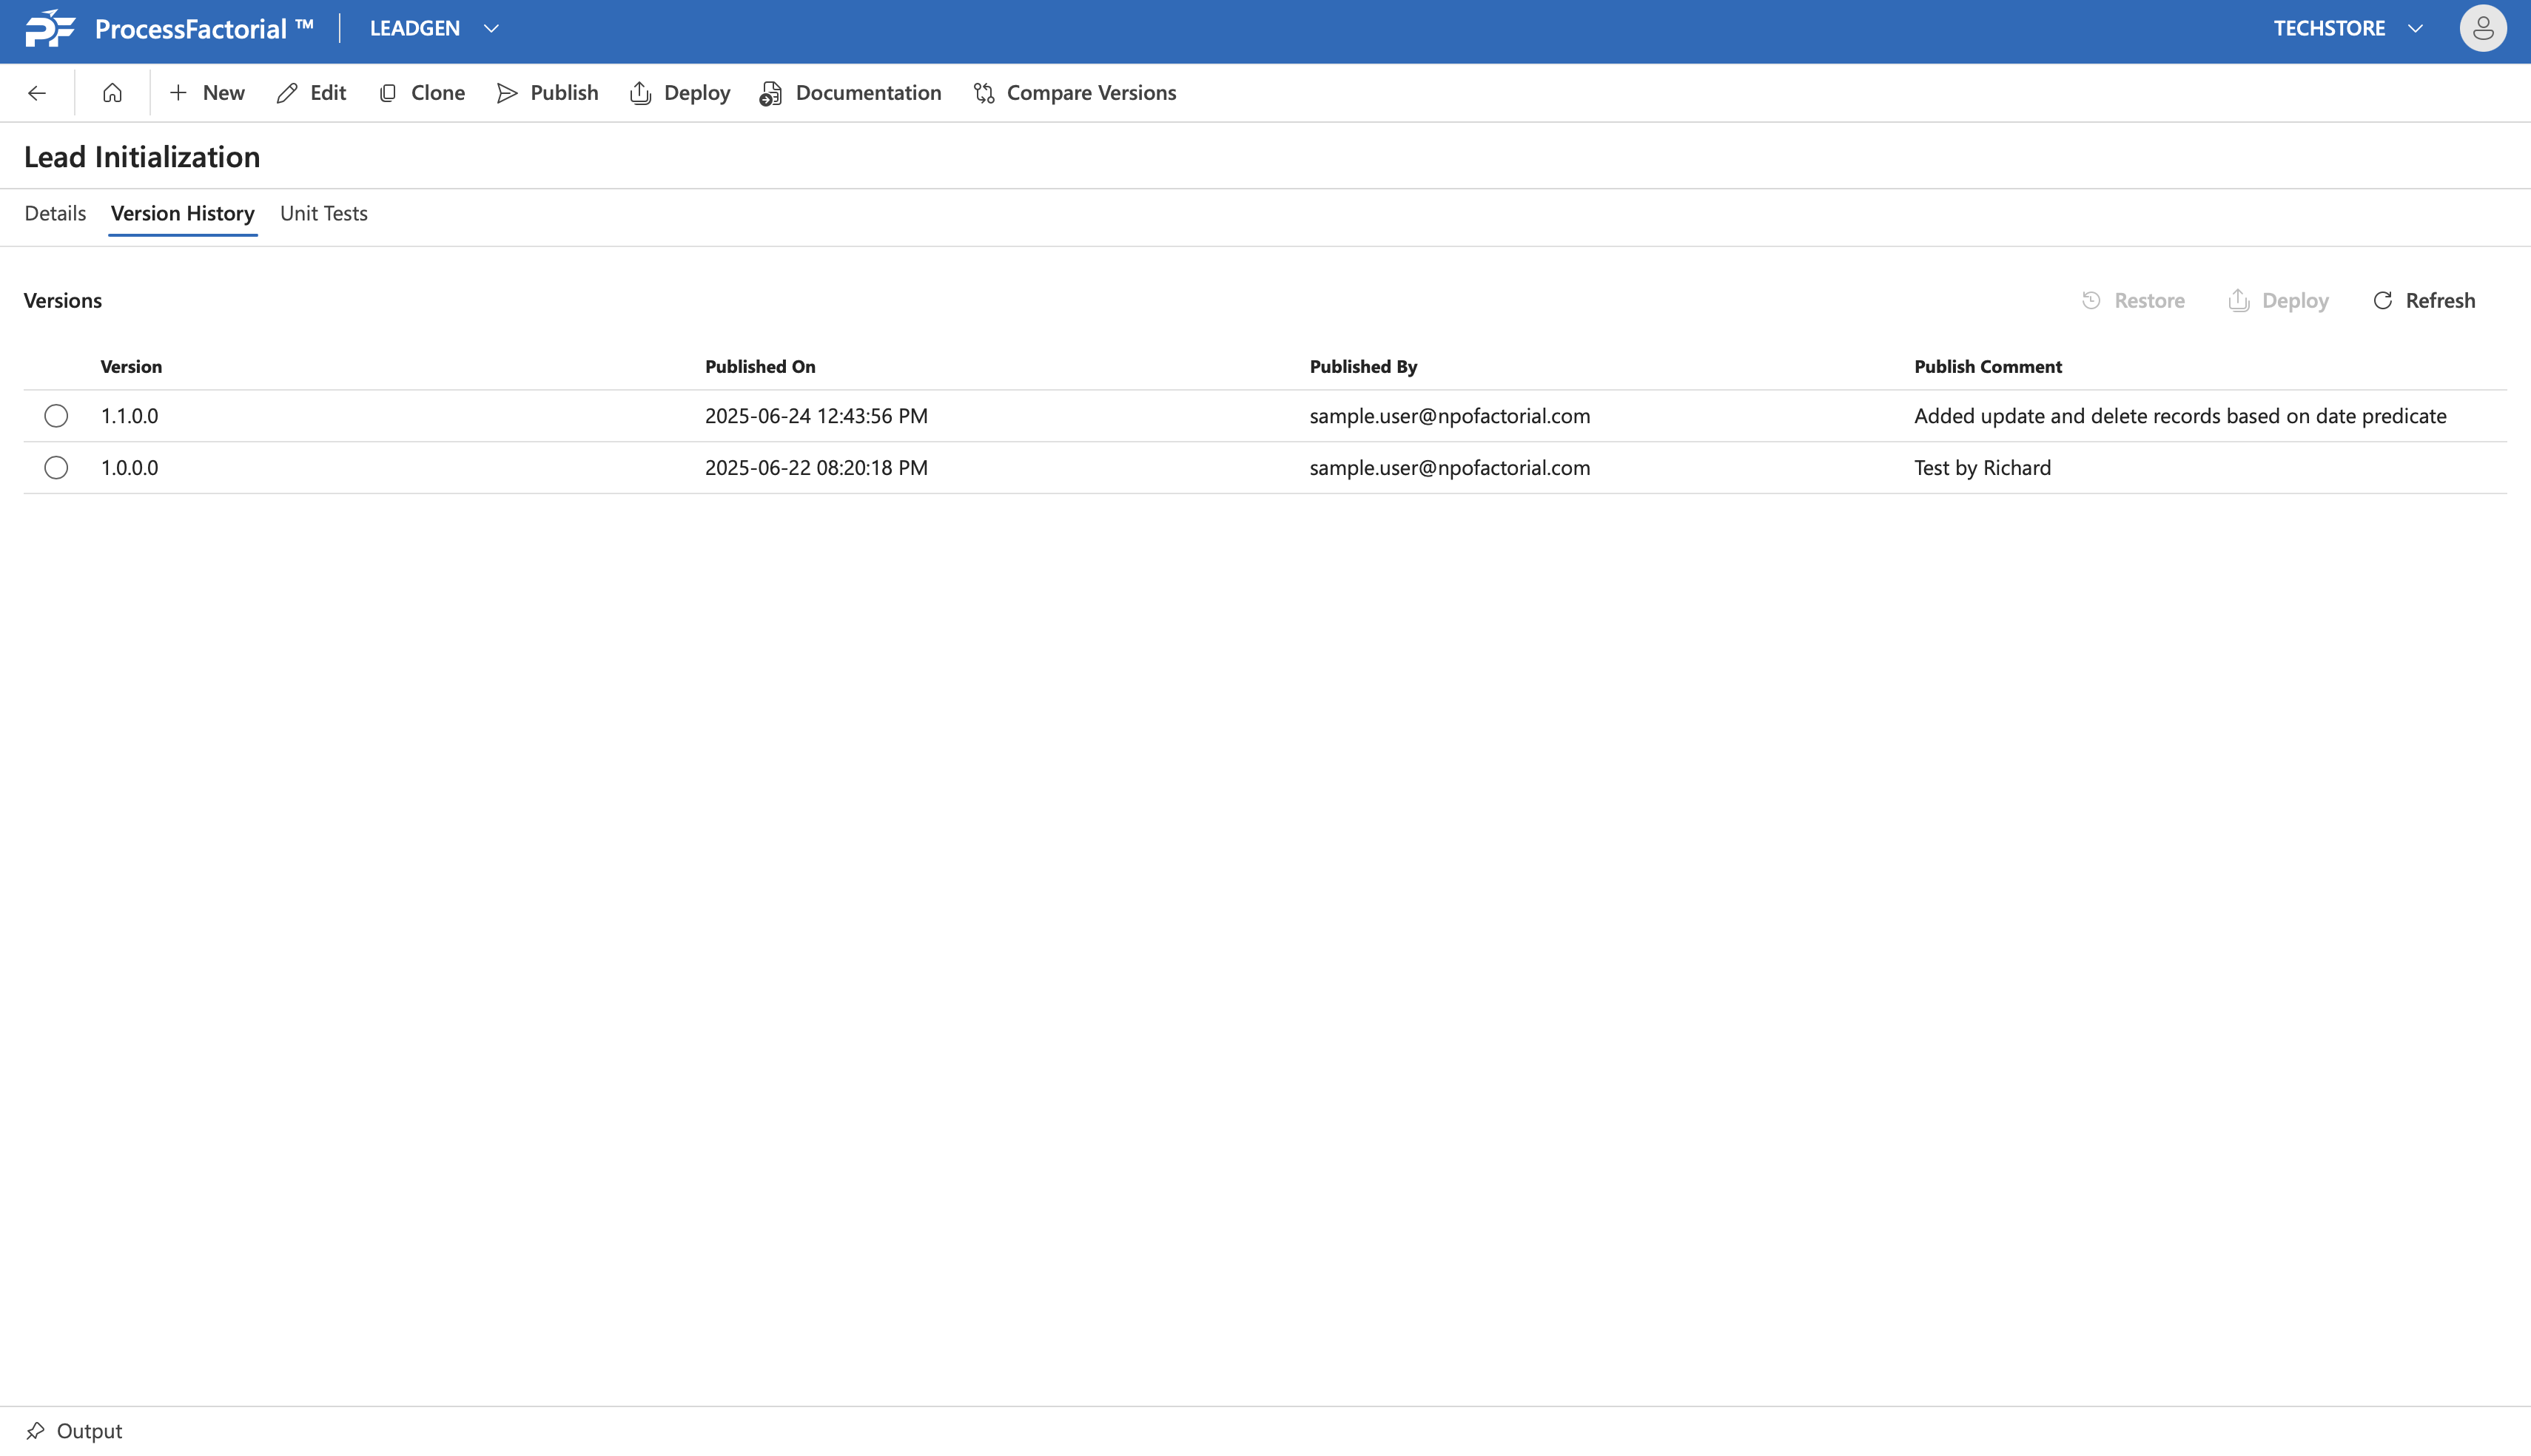Screen dimensions: 2531x1456
Task: Click the user profile avatar
Action: tap(2482, 28)
